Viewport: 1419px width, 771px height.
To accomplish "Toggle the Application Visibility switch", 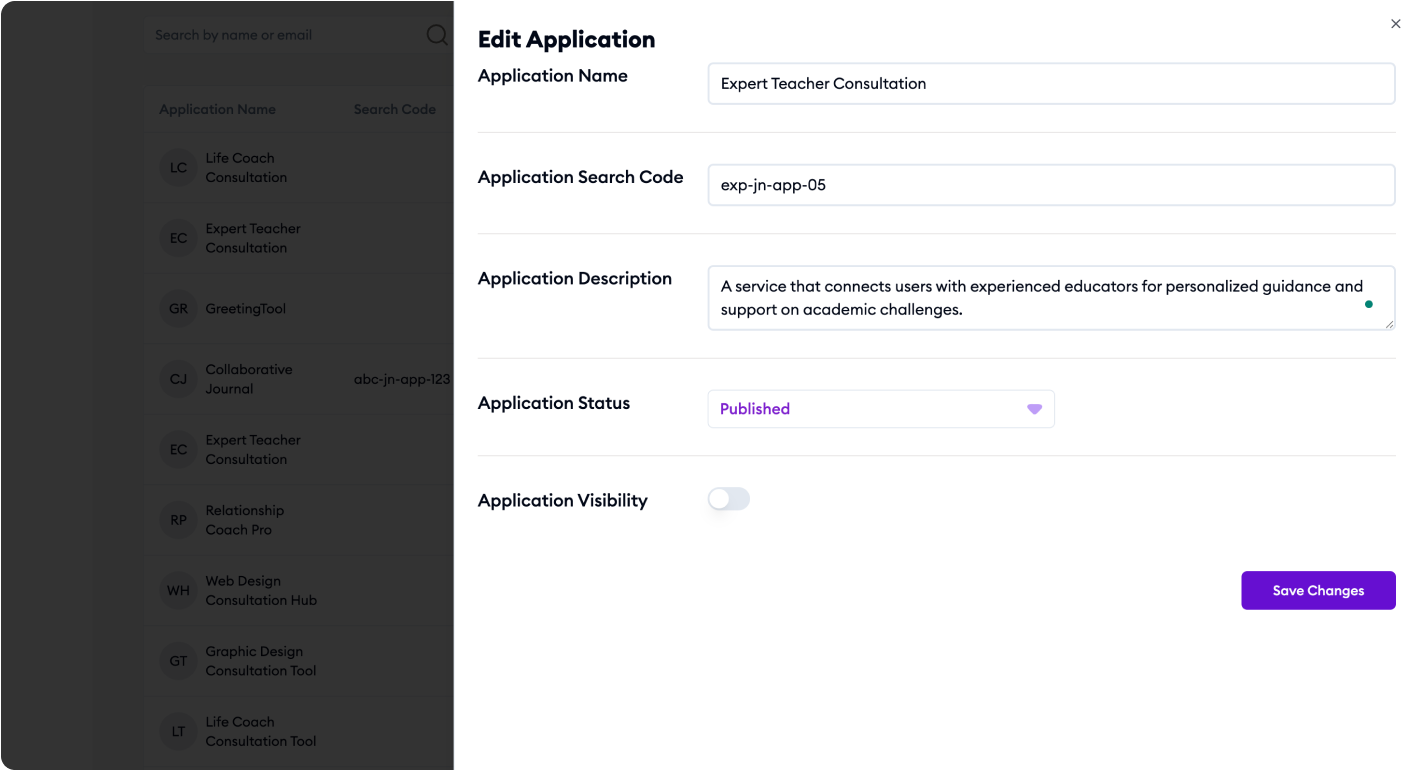I will click(729, 499).
